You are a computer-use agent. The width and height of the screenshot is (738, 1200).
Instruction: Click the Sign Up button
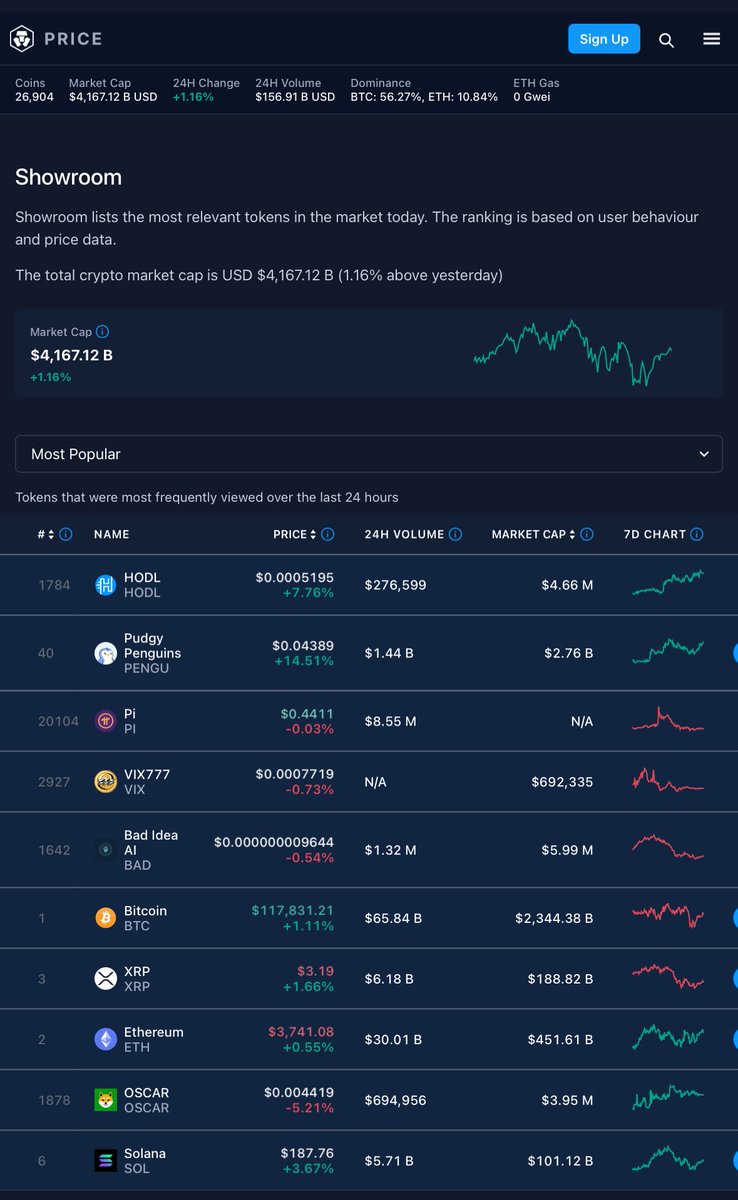[604, 39]
